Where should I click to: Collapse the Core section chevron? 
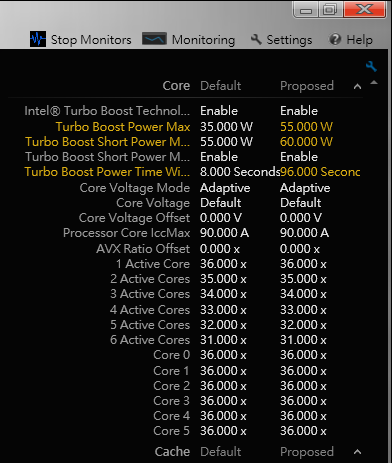(x=357, y=87)
